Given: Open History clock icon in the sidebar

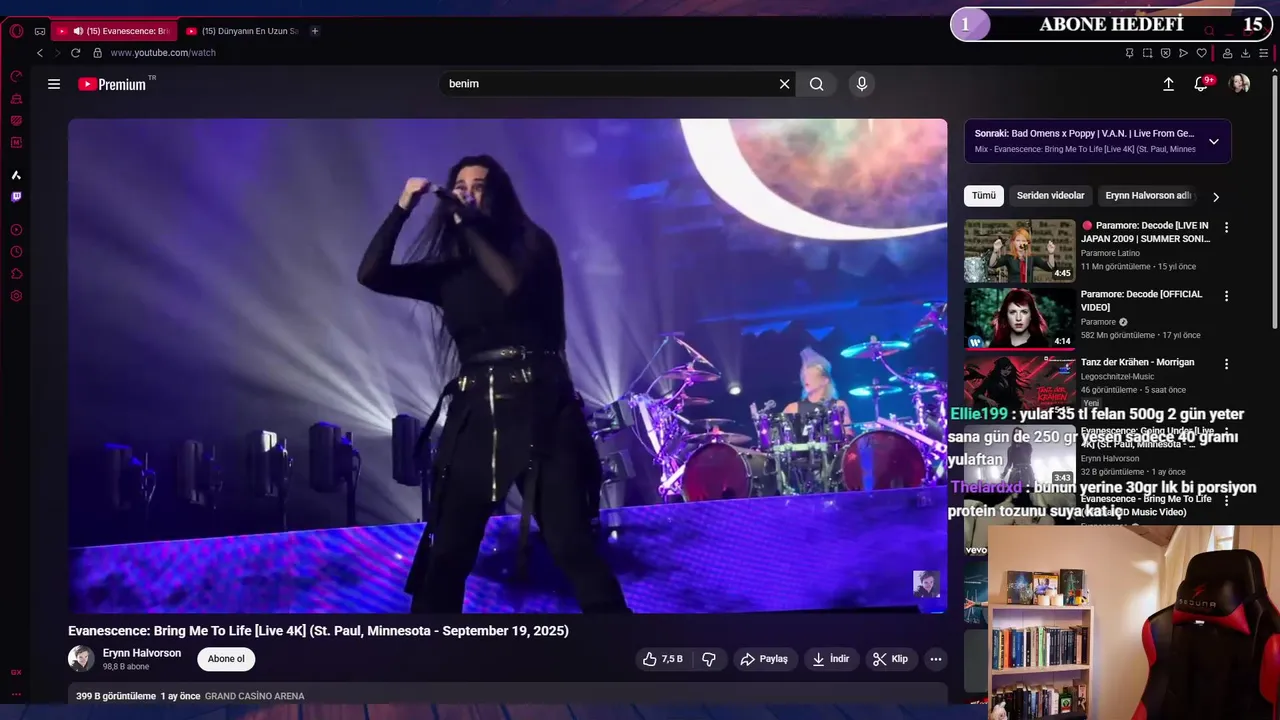Looking at the screenshot, I should [x=16, y=252].
